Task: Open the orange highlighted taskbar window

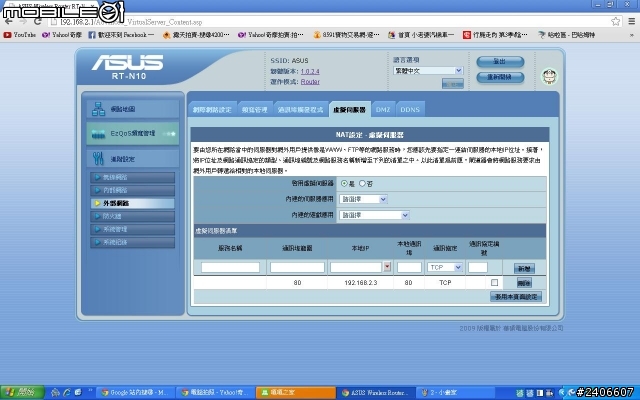Action: click(x=296, y=392)
